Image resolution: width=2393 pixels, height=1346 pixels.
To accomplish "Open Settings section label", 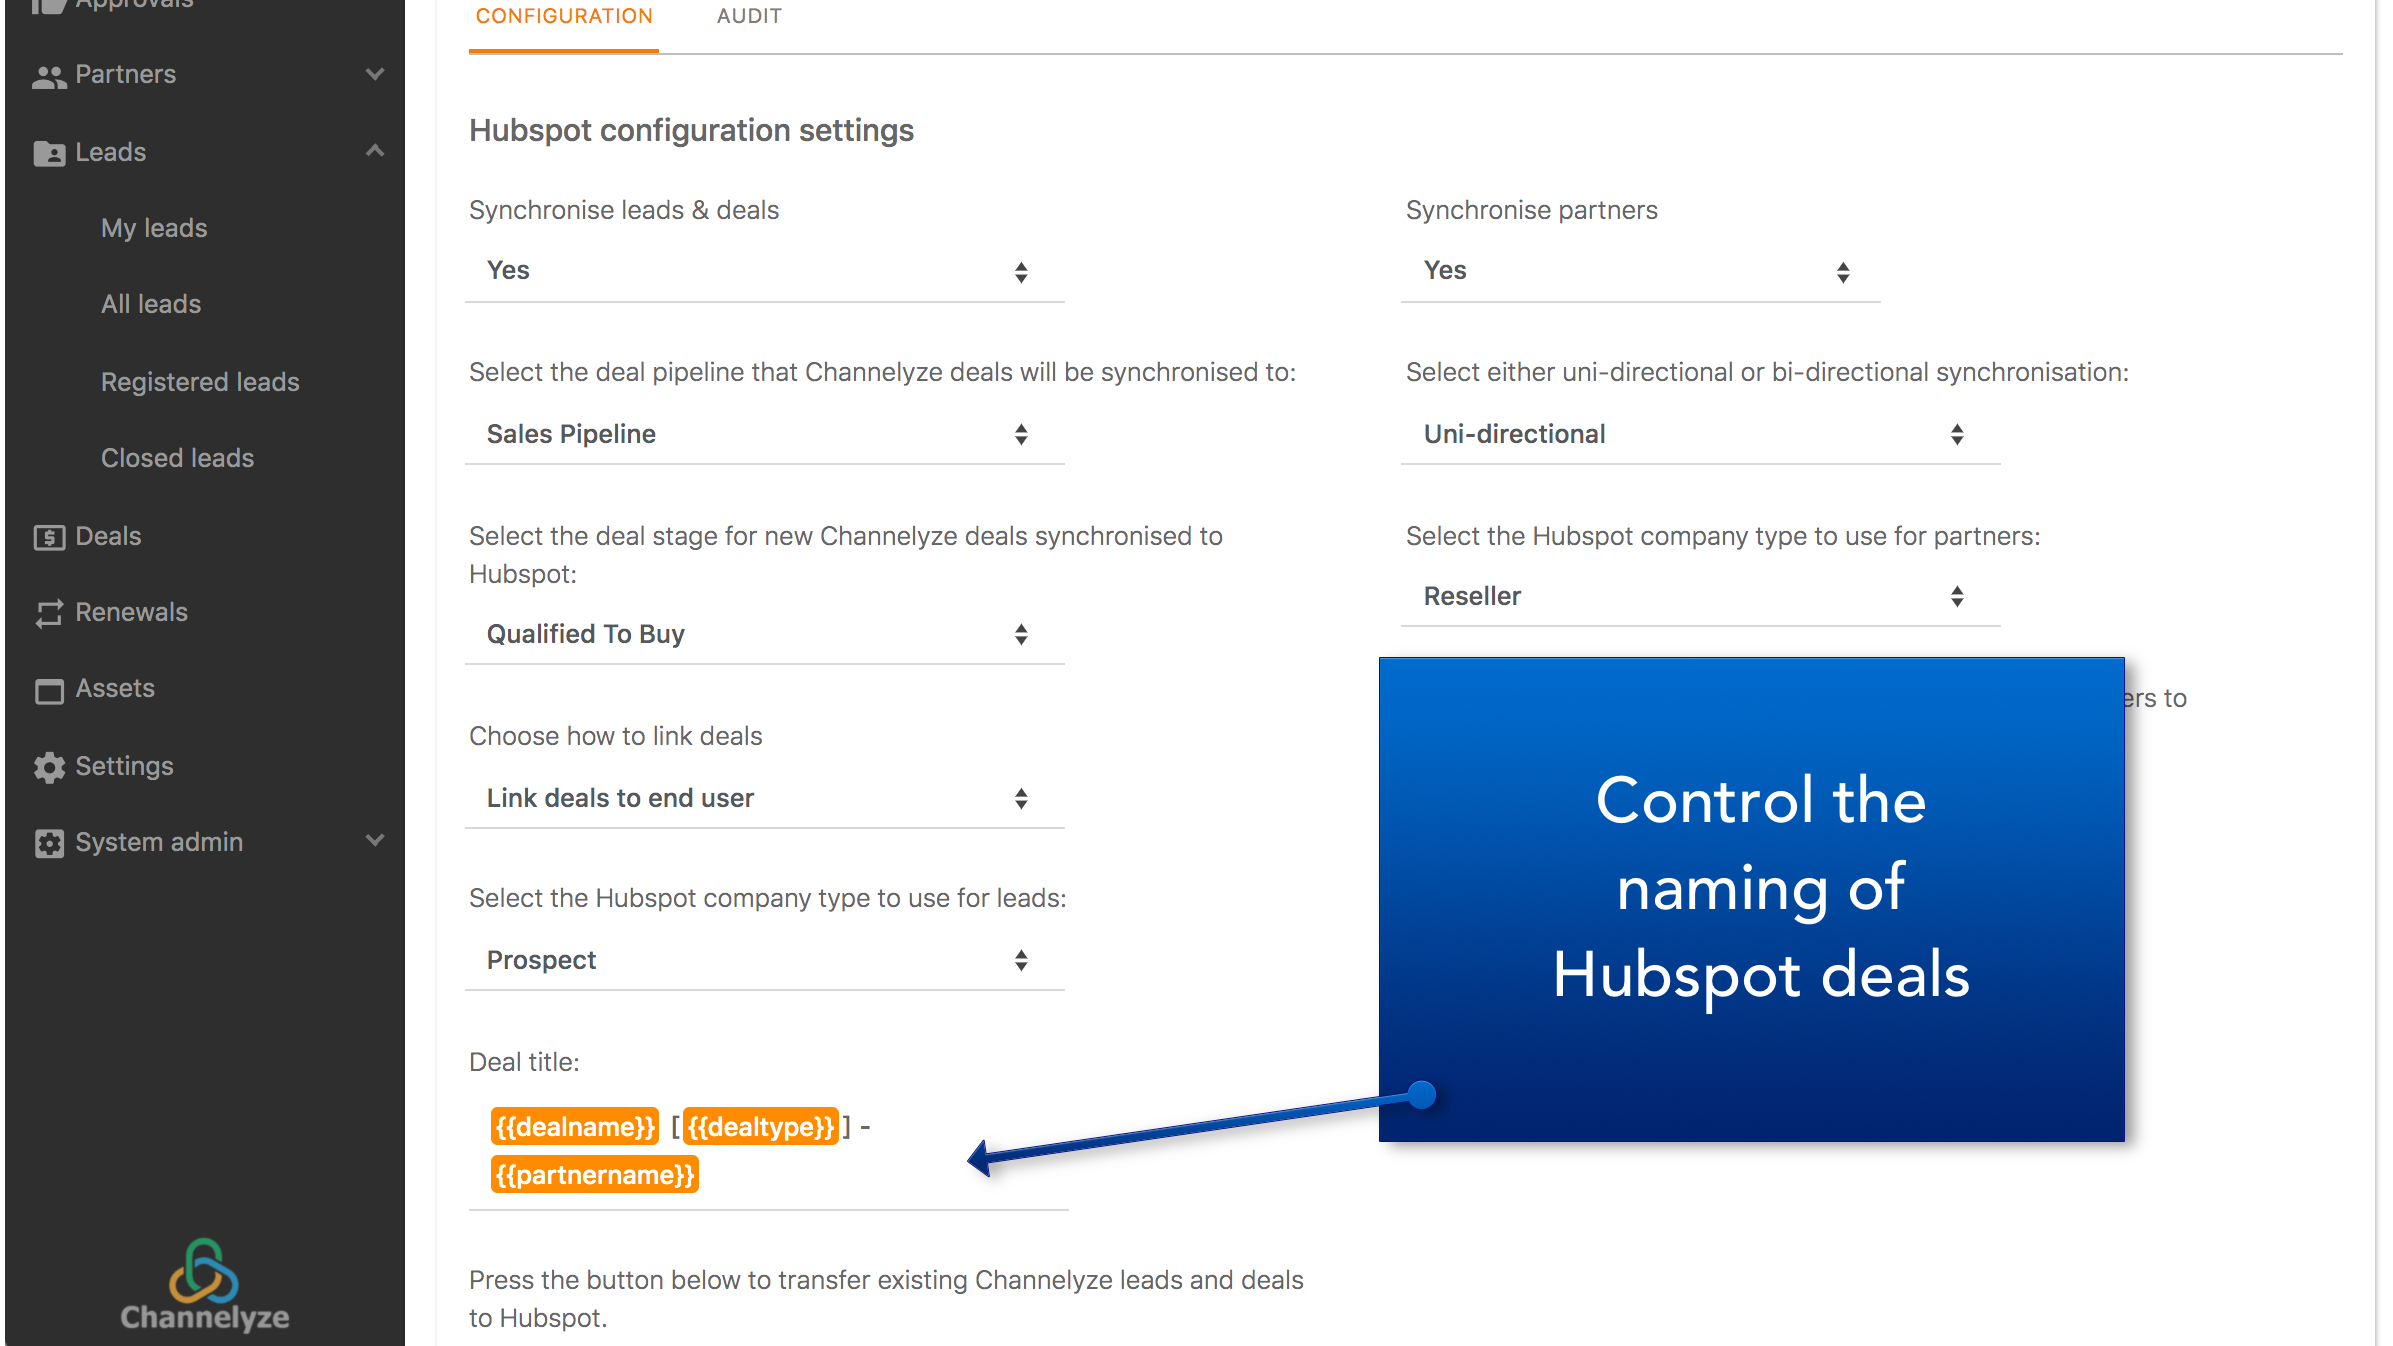I will pos(124,766).
